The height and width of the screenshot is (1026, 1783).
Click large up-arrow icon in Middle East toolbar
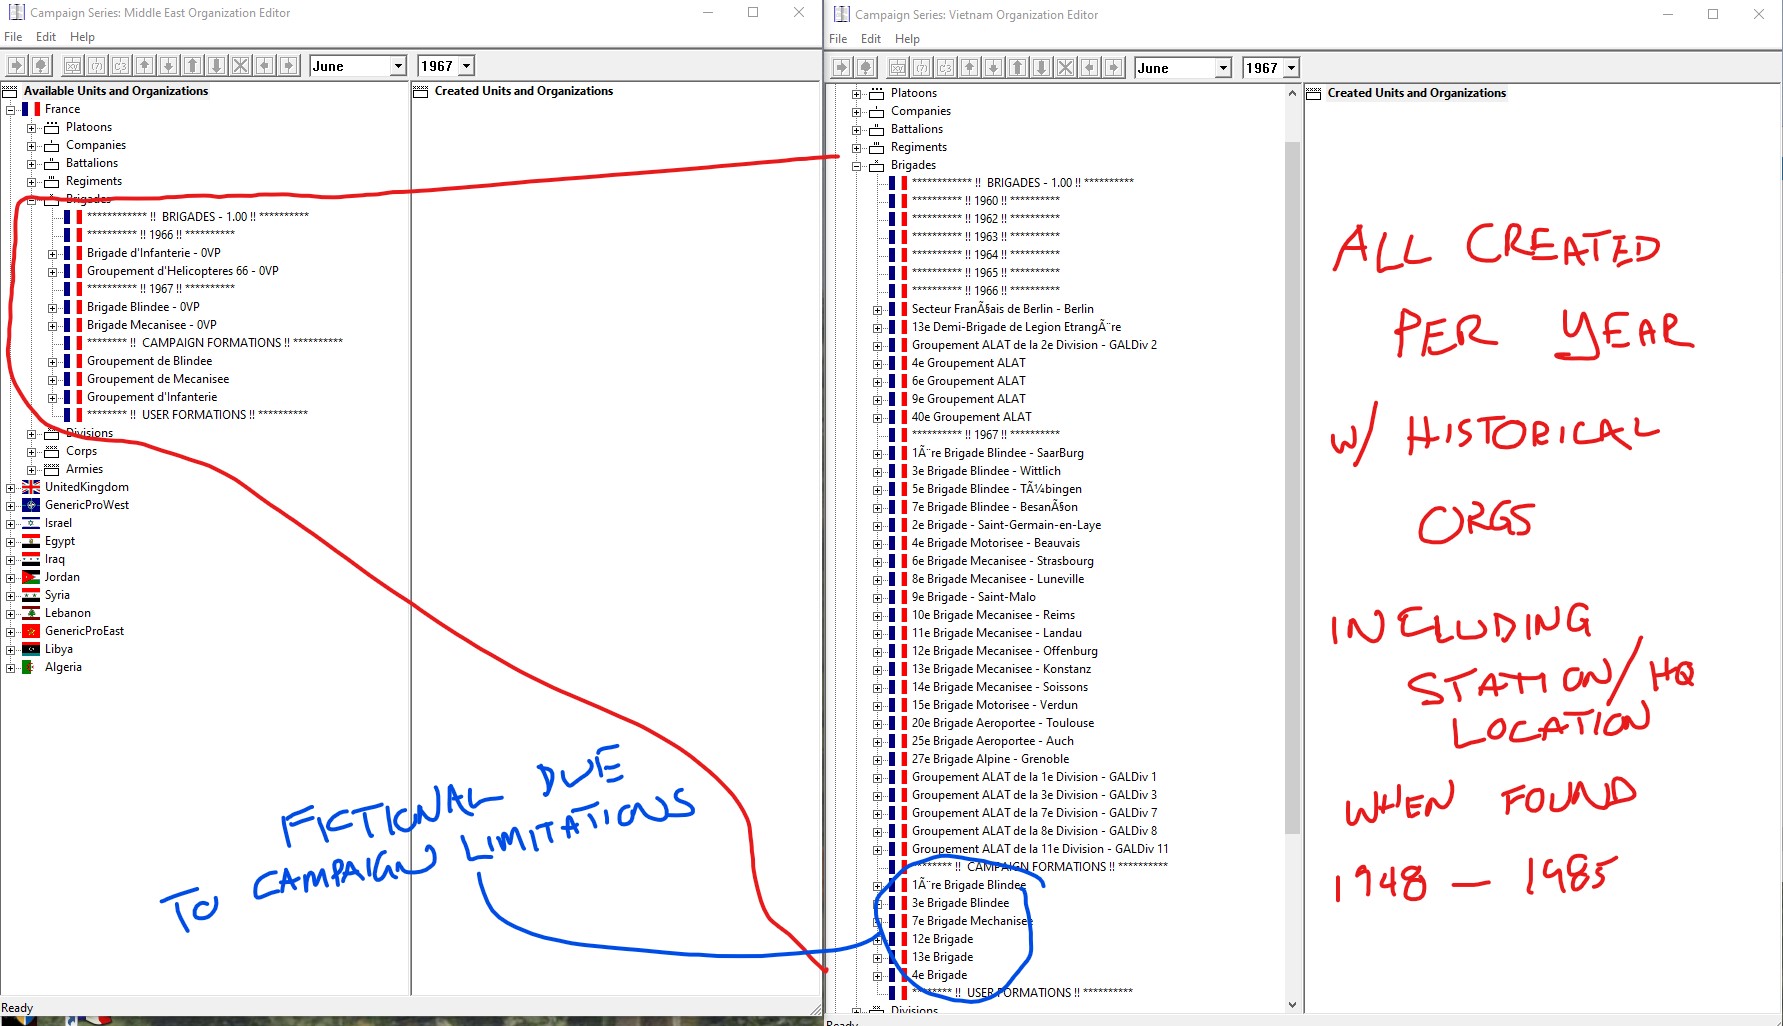(192, 66)
